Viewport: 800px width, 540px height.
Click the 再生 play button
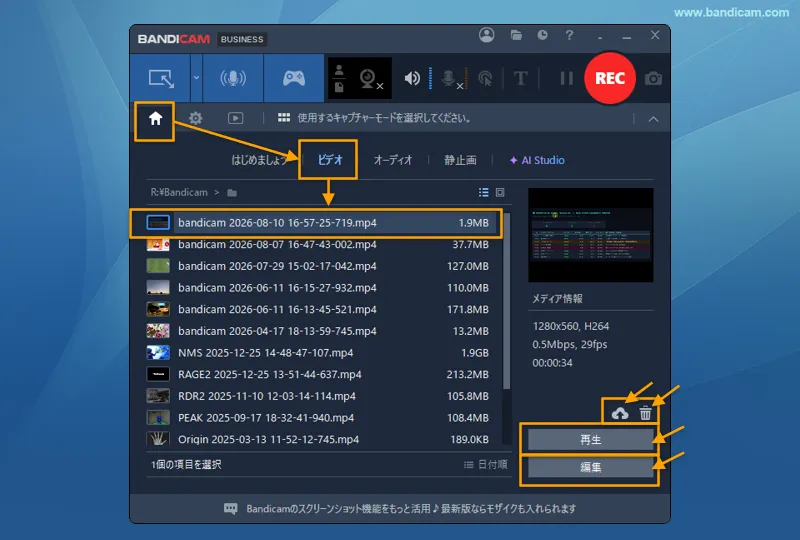pyautogui.click(x=590, y=439)
